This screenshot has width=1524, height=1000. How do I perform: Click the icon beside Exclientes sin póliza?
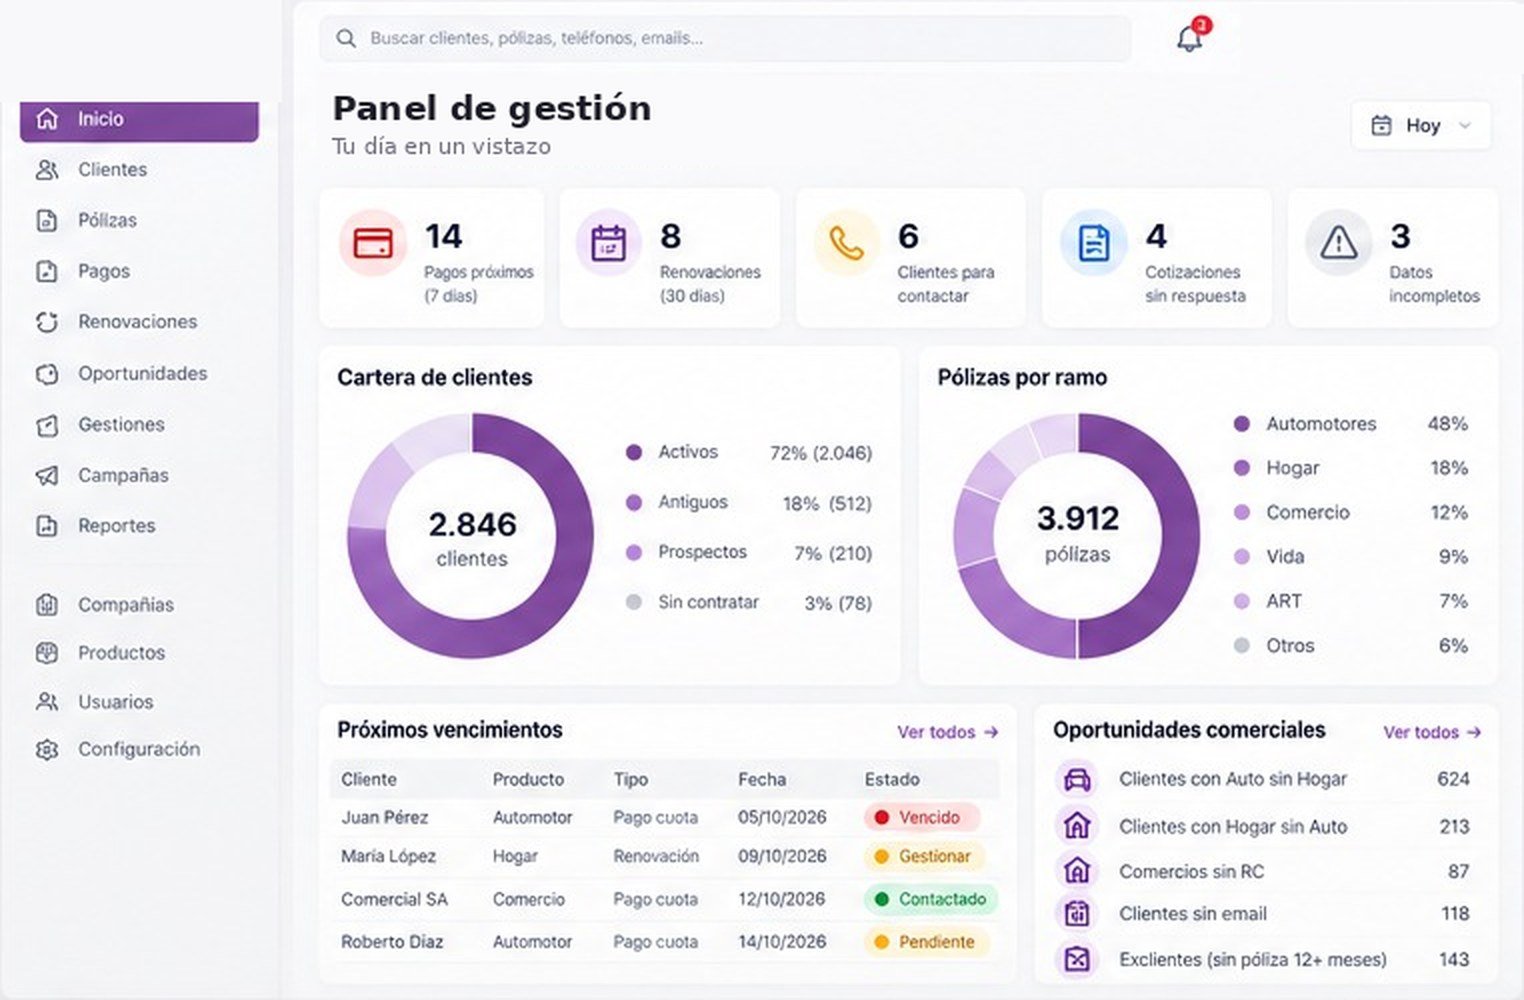tap(1077, 960)
